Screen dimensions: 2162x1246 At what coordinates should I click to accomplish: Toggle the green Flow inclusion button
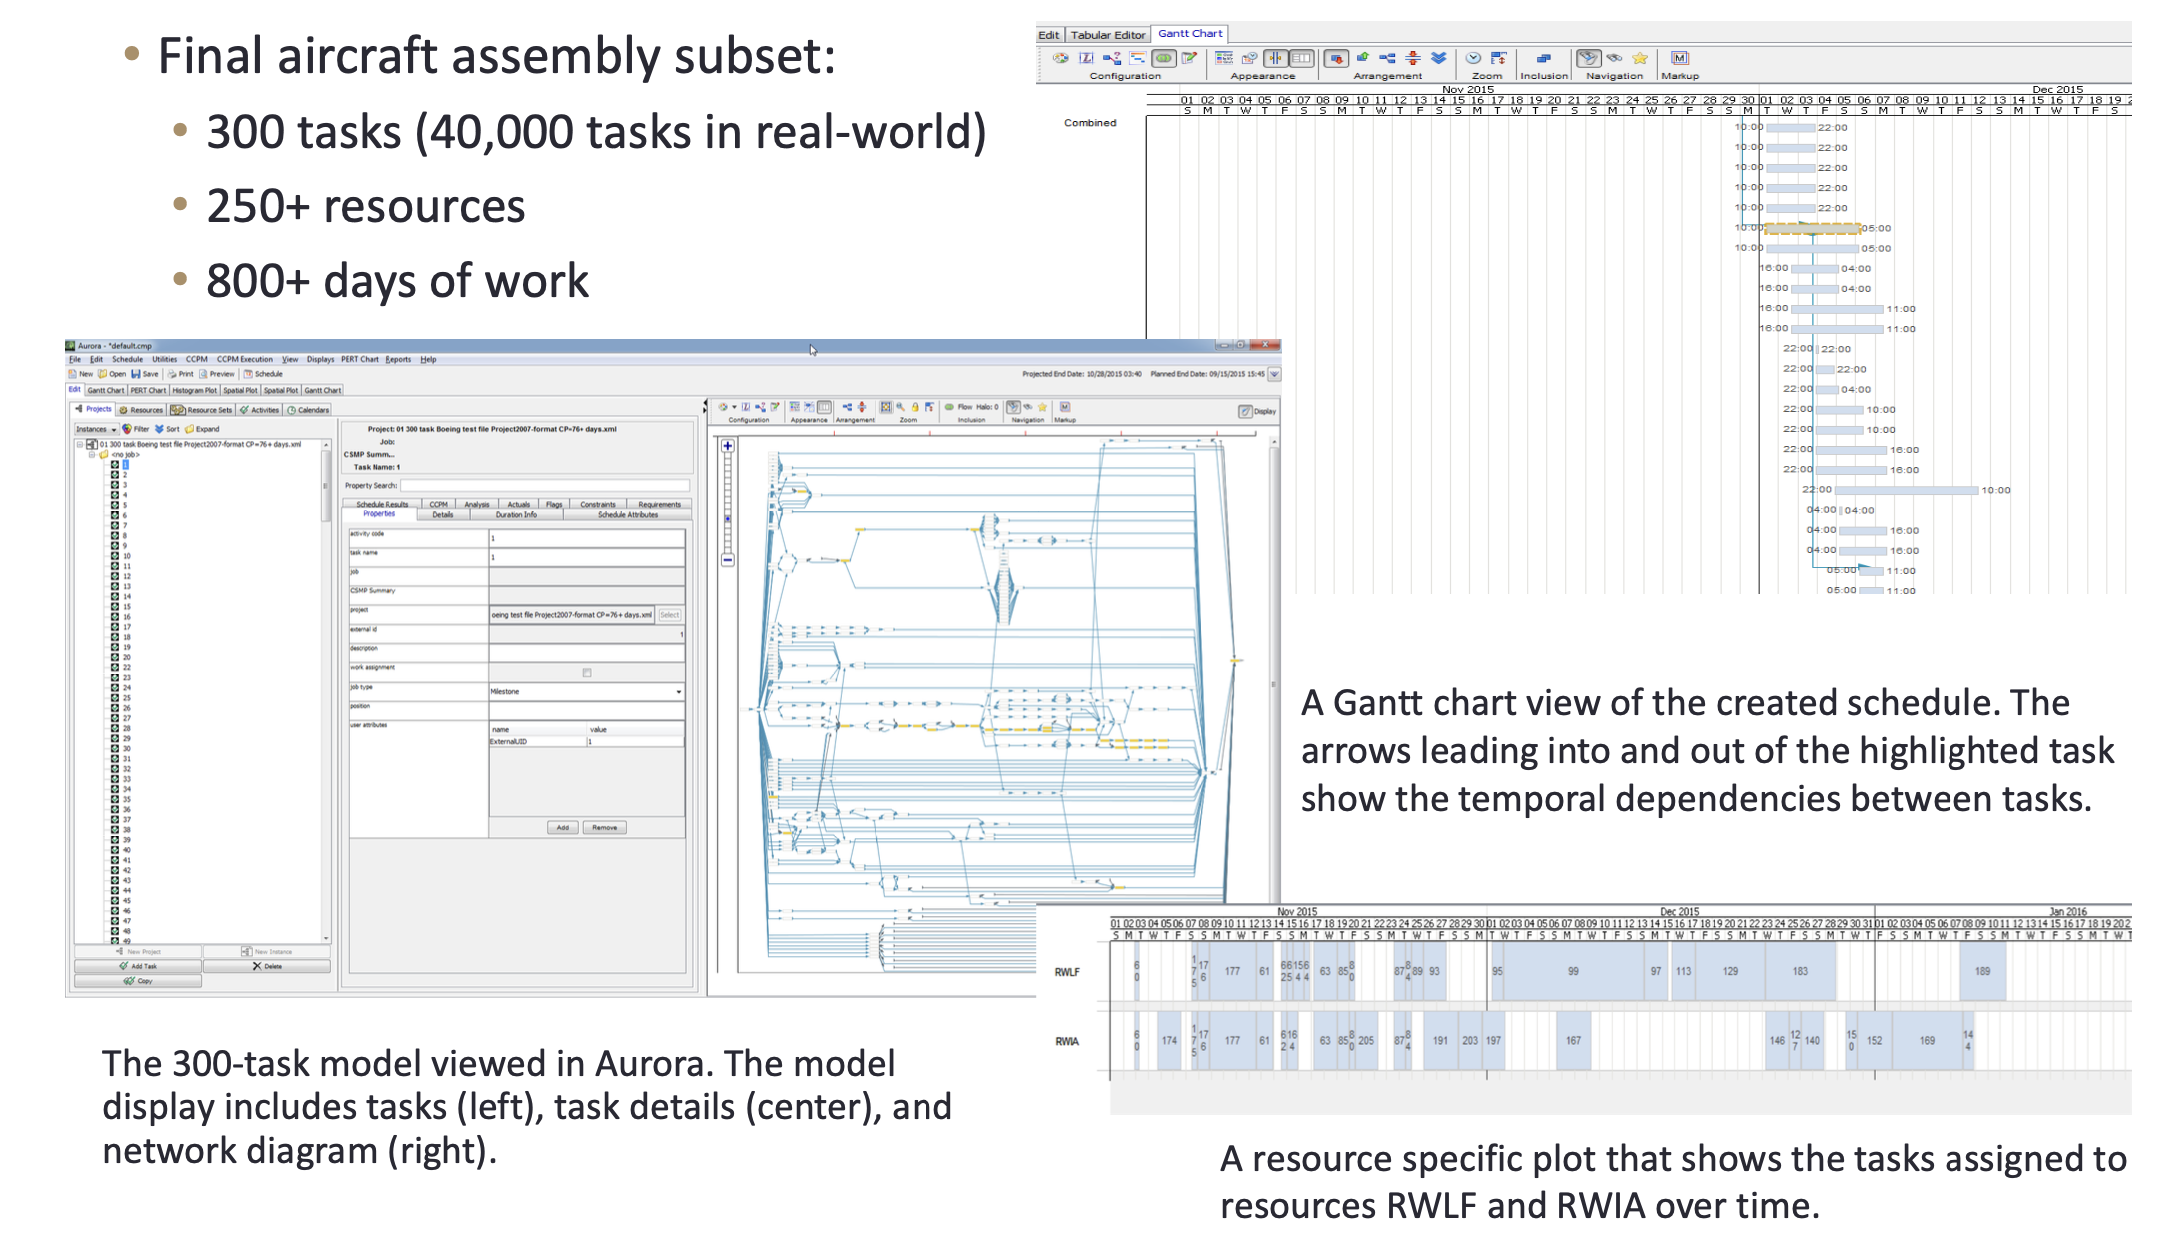click(949, 407)
